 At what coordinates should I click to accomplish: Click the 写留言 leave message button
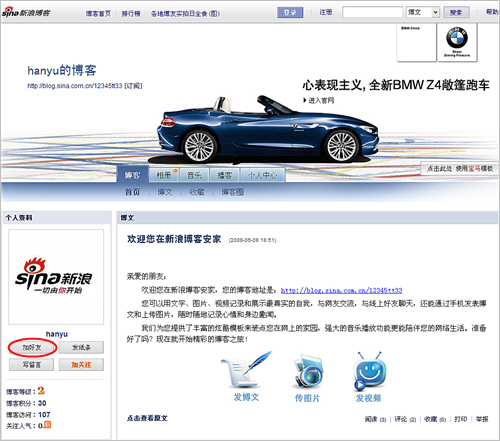(32, 365)
